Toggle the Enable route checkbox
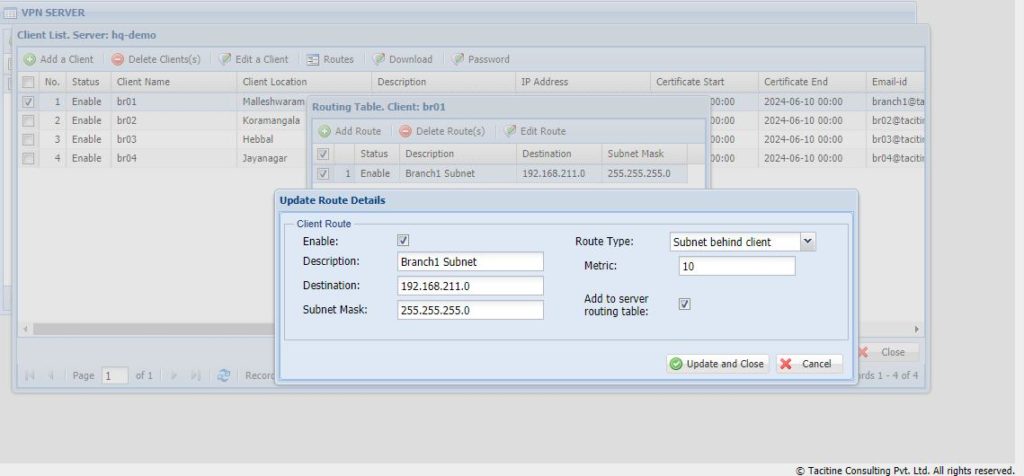The height and width of the screenshot is (476, 1024). click(404, 241)
